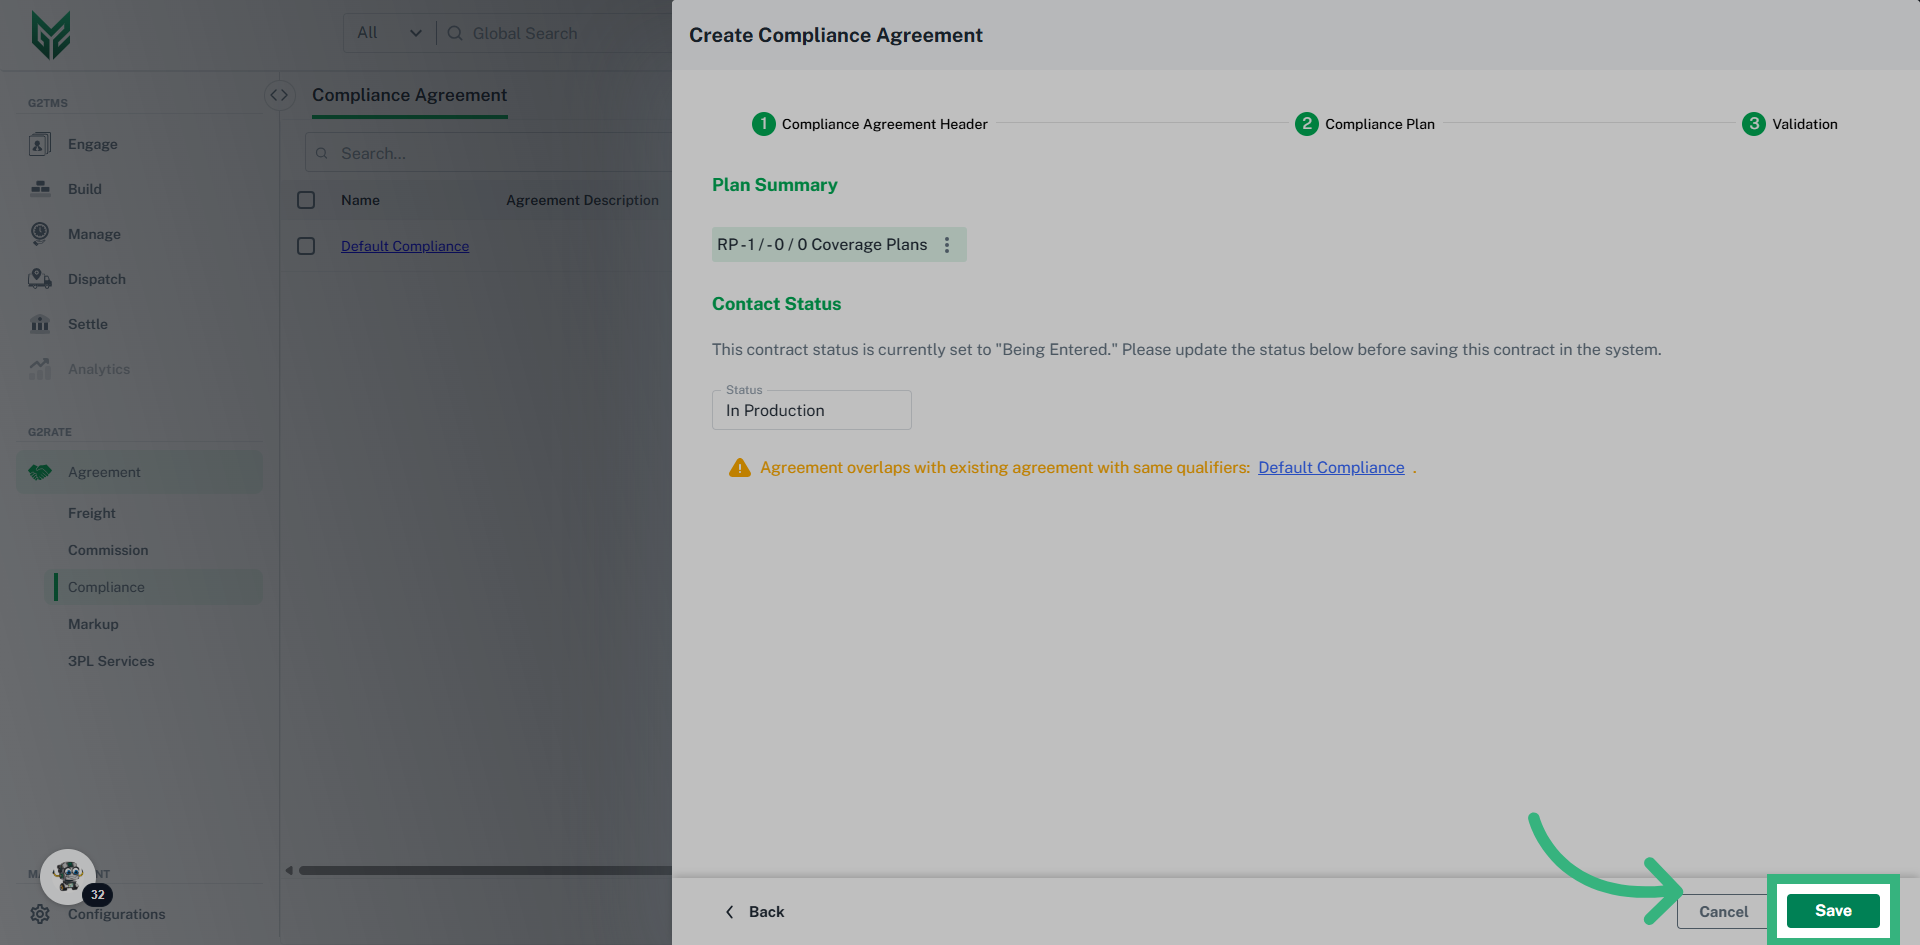1920x945 pixels.
Task: Select the Engage sidebar icon
Action: tap(40, 144)
